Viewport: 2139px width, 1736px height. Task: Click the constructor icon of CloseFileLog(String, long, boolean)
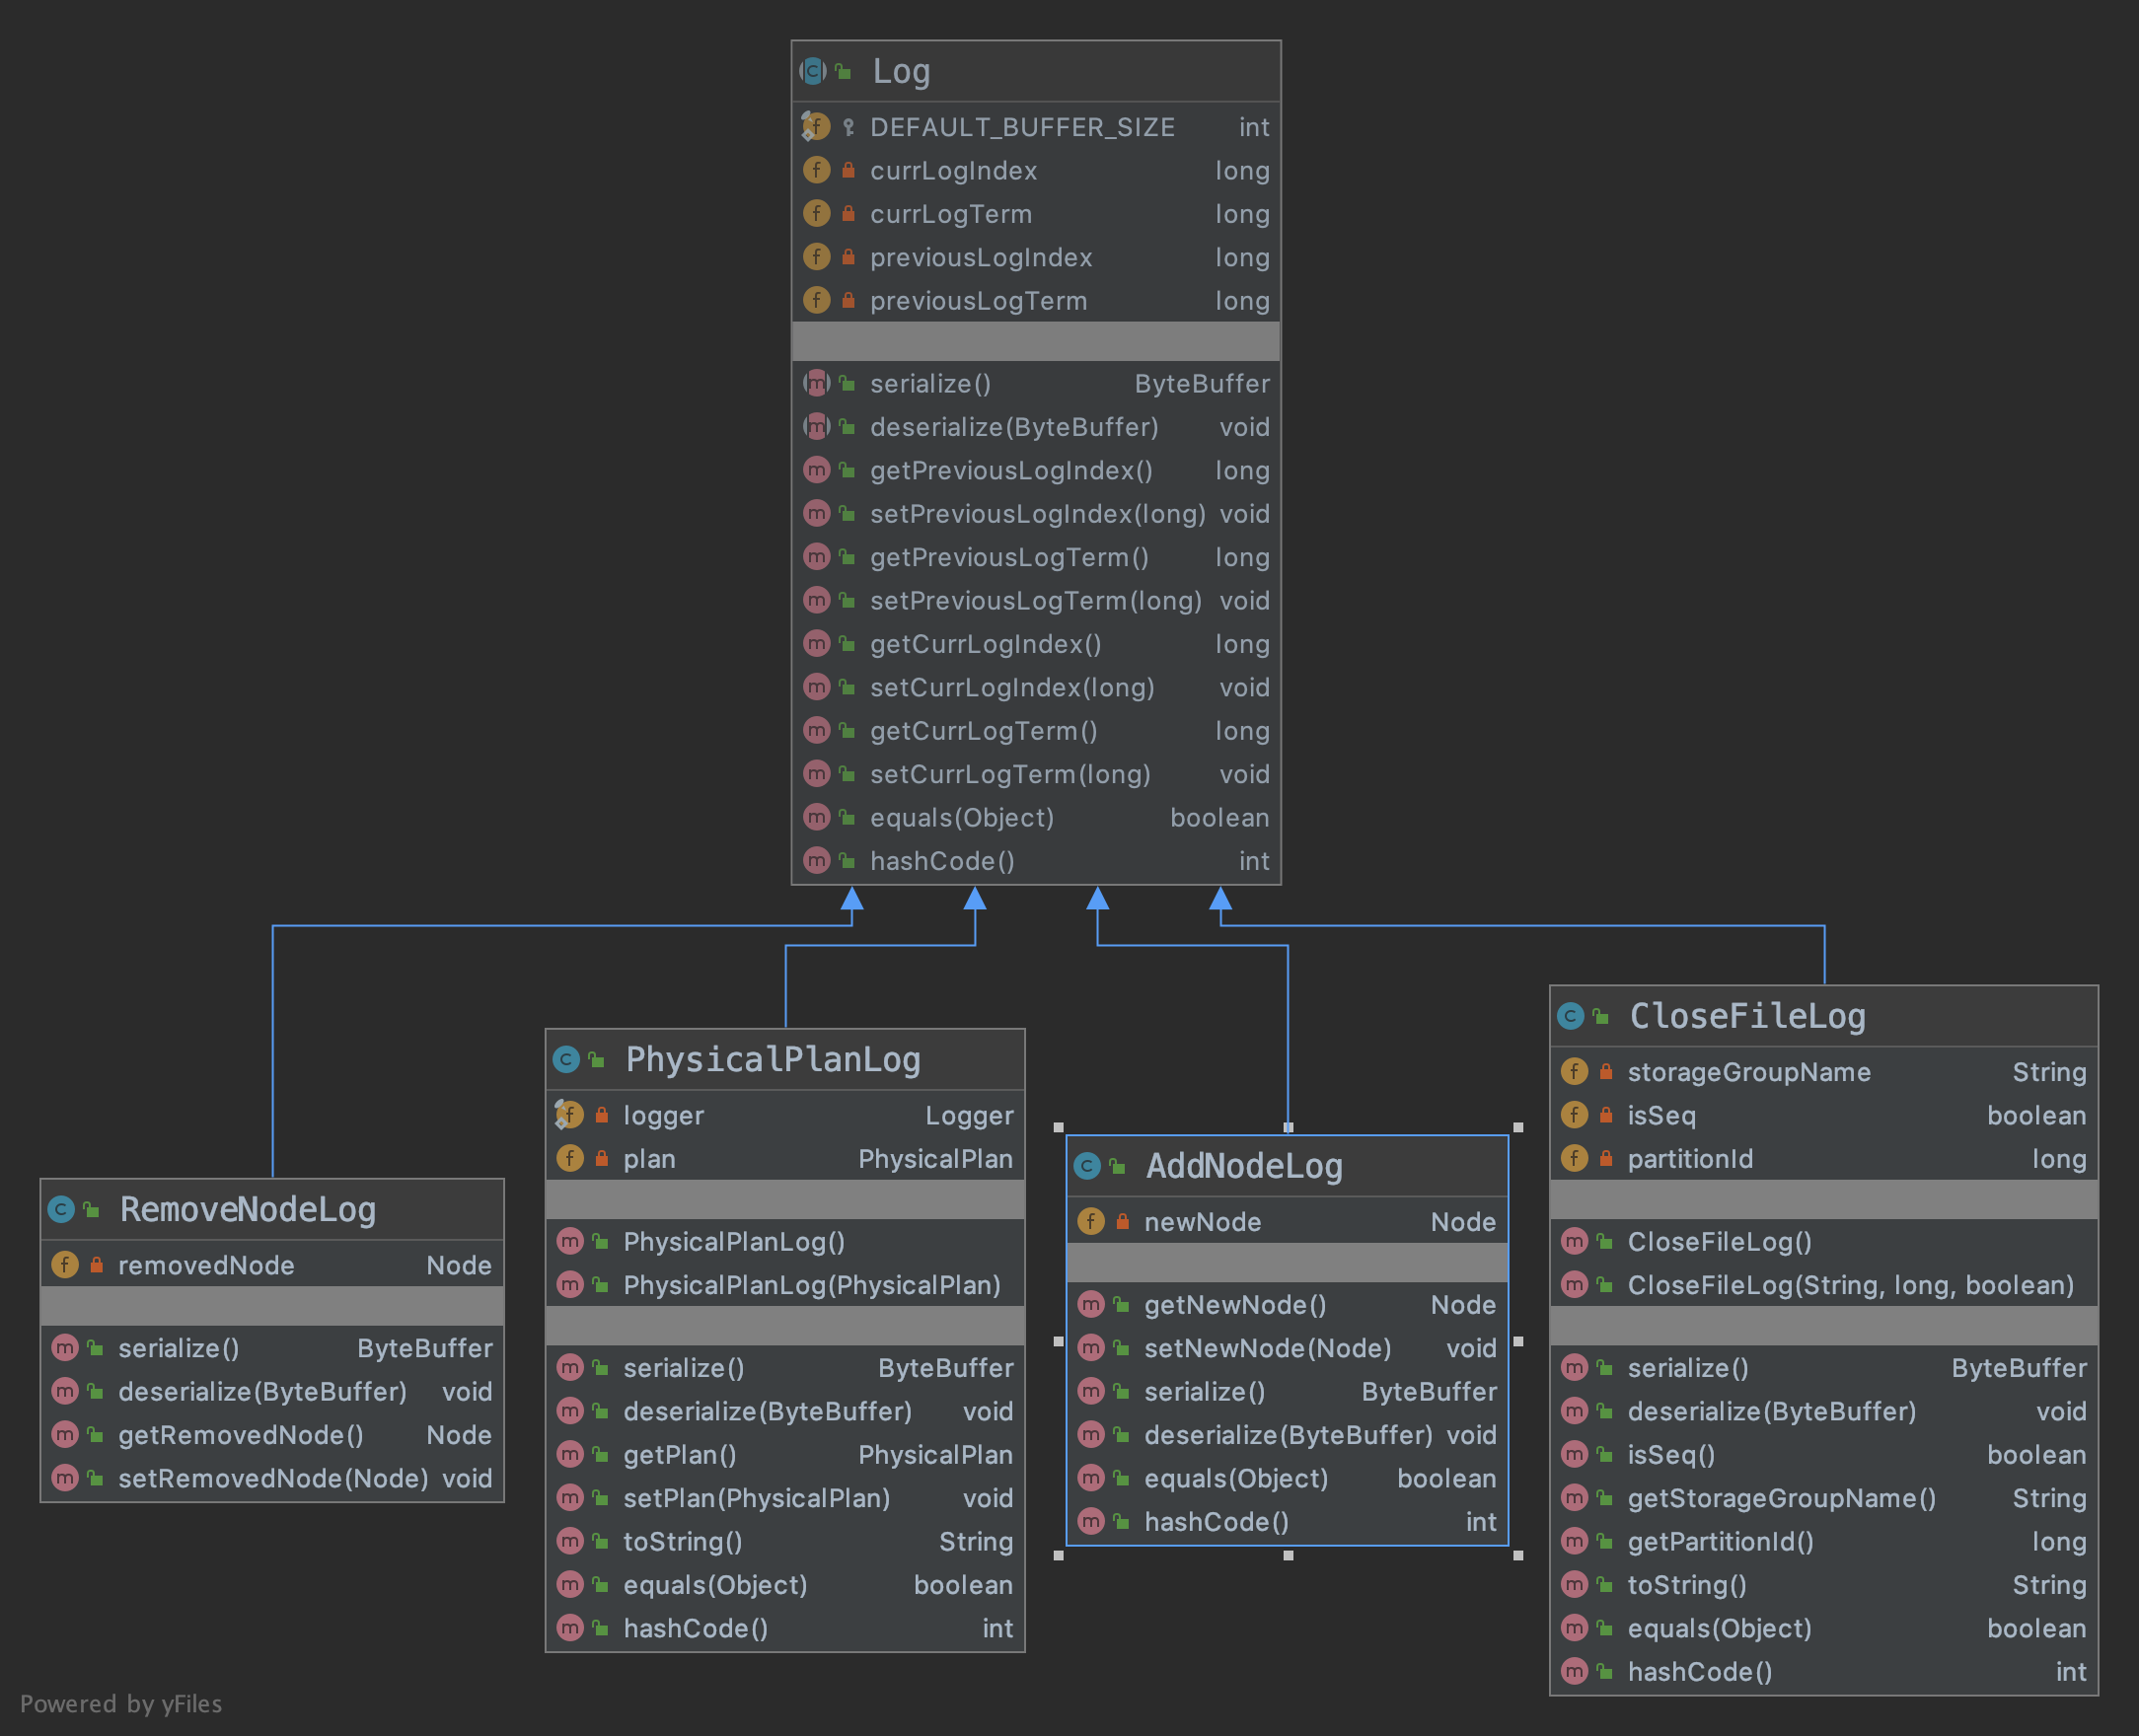click(1574, 1285)
